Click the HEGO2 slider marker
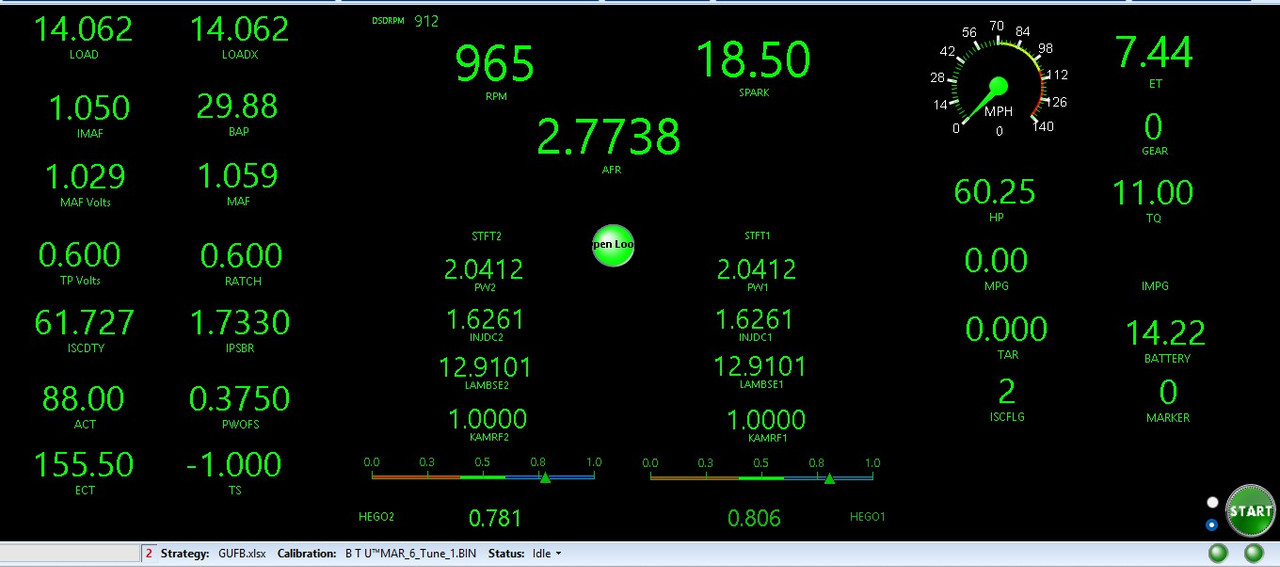The height and width of the screenshot is (567, 1280). coord(545,478)
